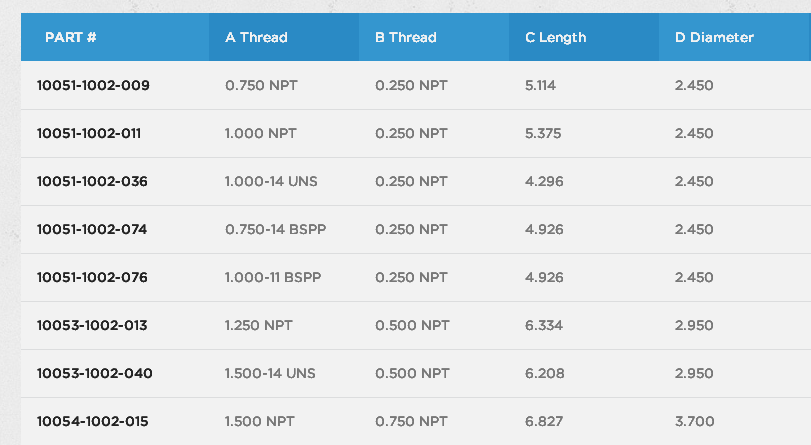Click the 0.750 NPT B Thread cell
Screen dimensions: 811x445
412,421
